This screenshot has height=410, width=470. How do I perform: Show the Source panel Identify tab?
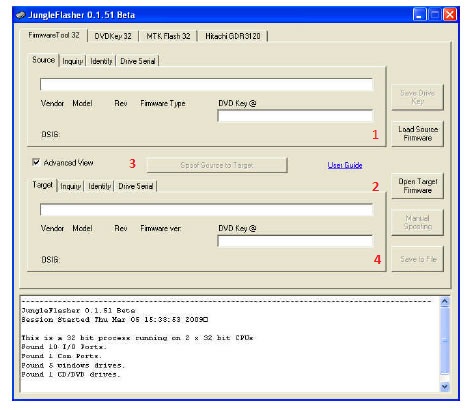(x=101, y=61)
